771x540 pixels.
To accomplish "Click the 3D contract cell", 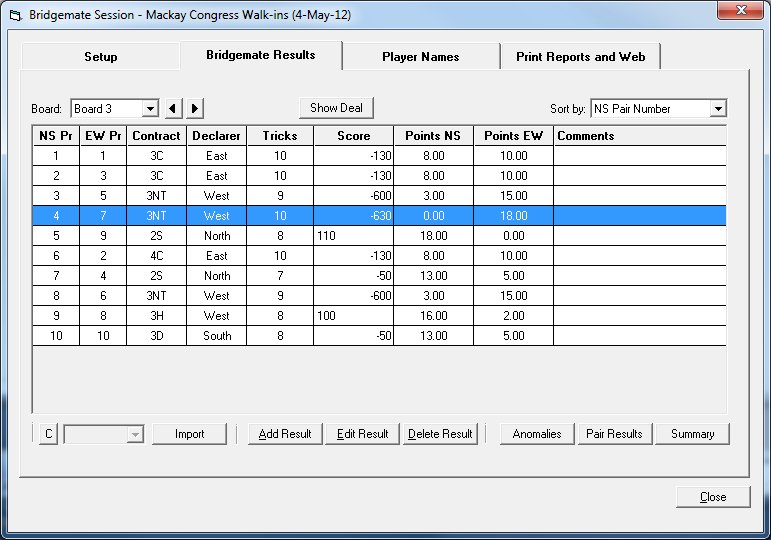I will pyautogui.click(x=156, y=336).
